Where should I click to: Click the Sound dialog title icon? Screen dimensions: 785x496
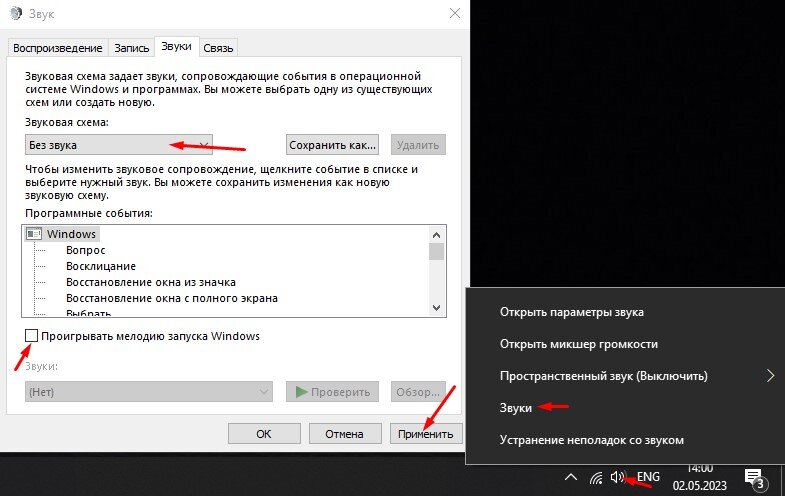pos(16,13)
